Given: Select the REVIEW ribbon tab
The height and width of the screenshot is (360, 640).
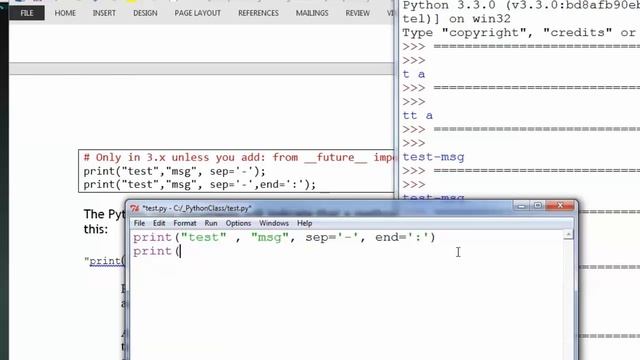Looking at the screenshot, I should point(358,13).
